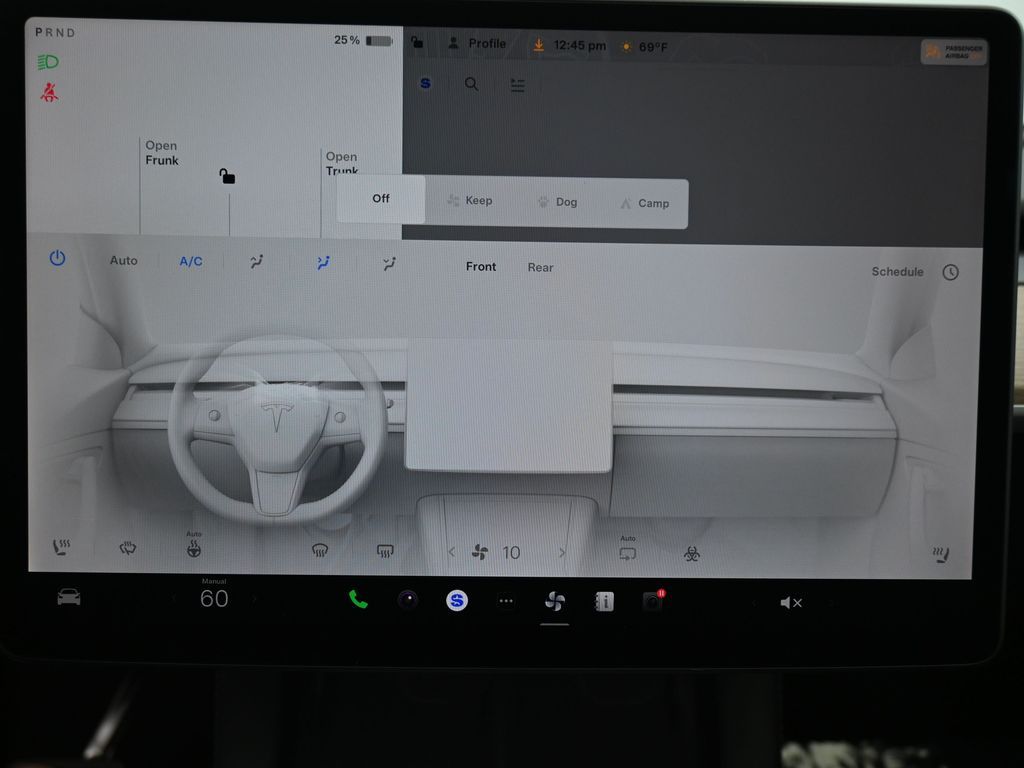Screen dimensions: 1024x768
Task: Turn climate power off with power icon
Action: [x=57, y=258]
